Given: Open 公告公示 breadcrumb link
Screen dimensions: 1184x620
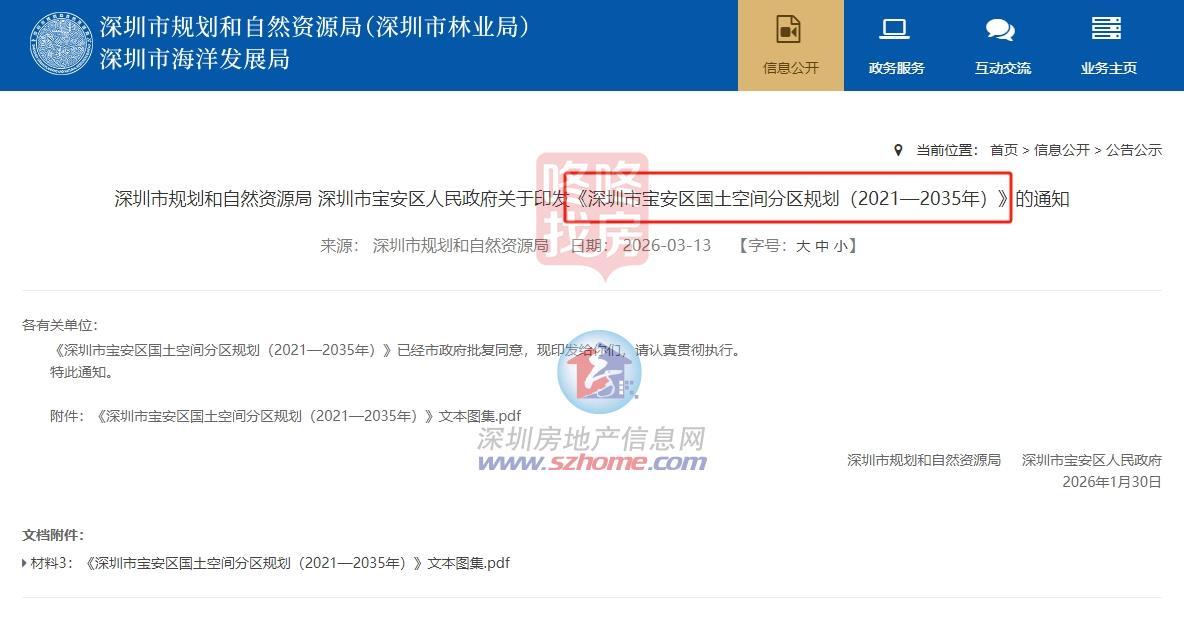Looking at the screenshot, I should point(1133,150).
